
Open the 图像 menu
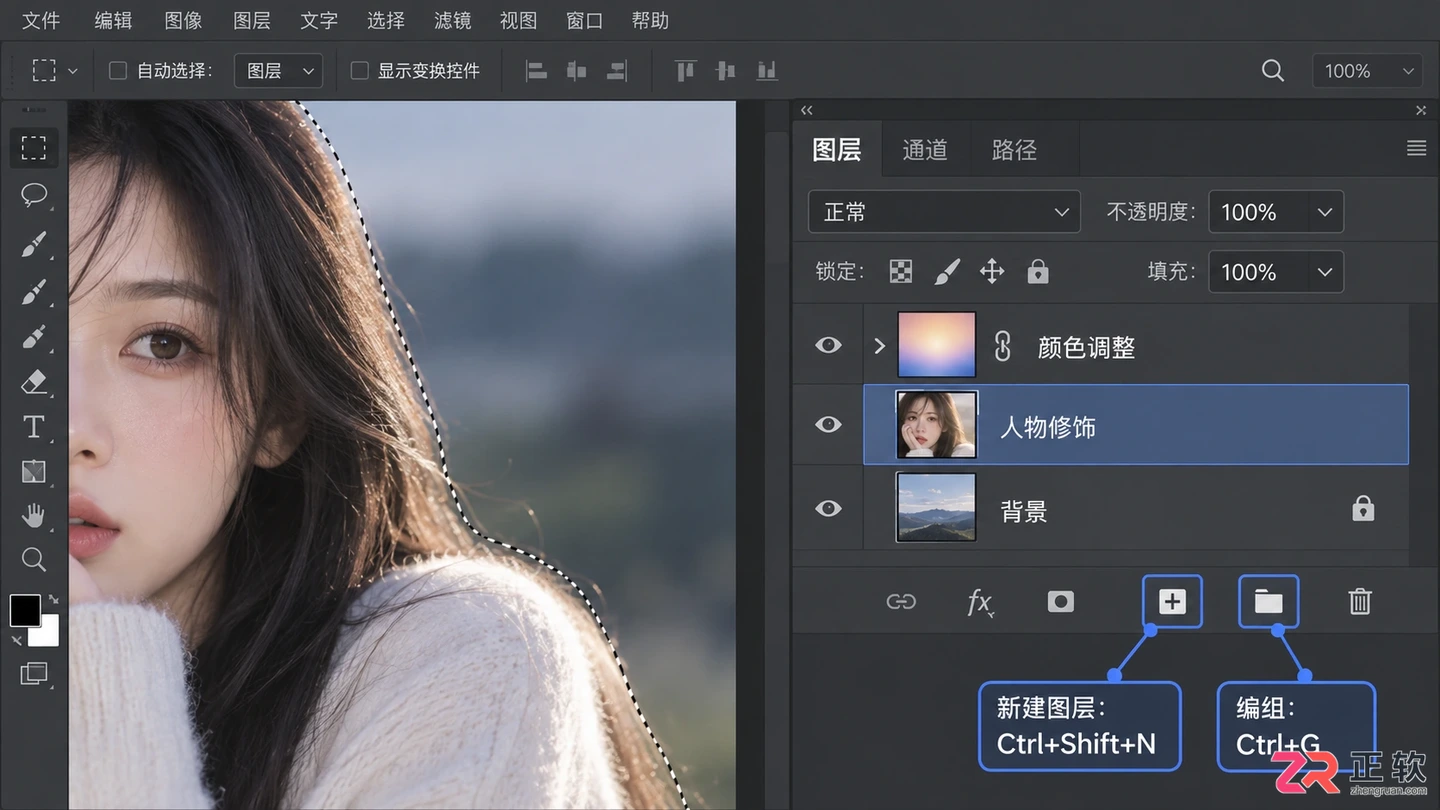(183, 20)
